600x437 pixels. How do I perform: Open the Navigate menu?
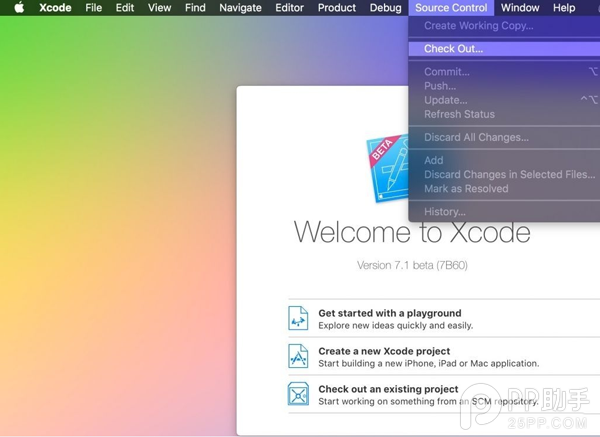pos(240,8)
